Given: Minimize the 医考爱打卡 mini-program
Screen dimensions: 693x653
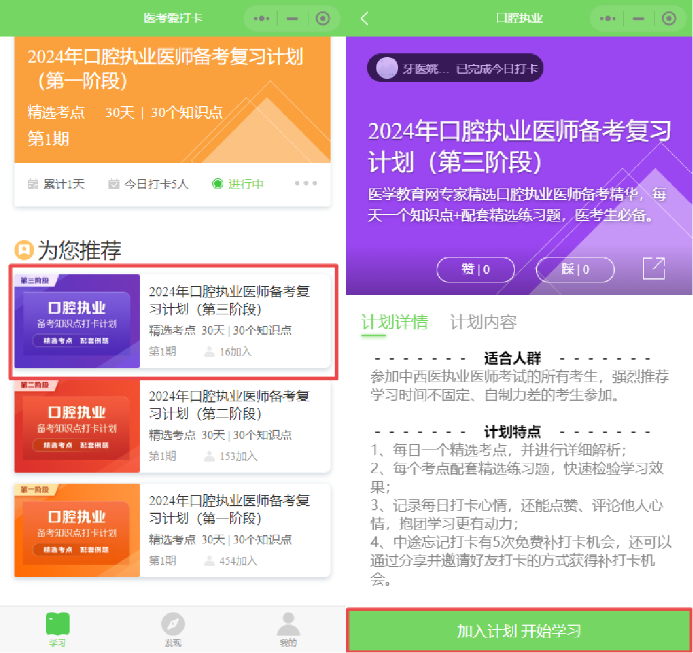Looking at the screenshot, I should tap(292, 18).
